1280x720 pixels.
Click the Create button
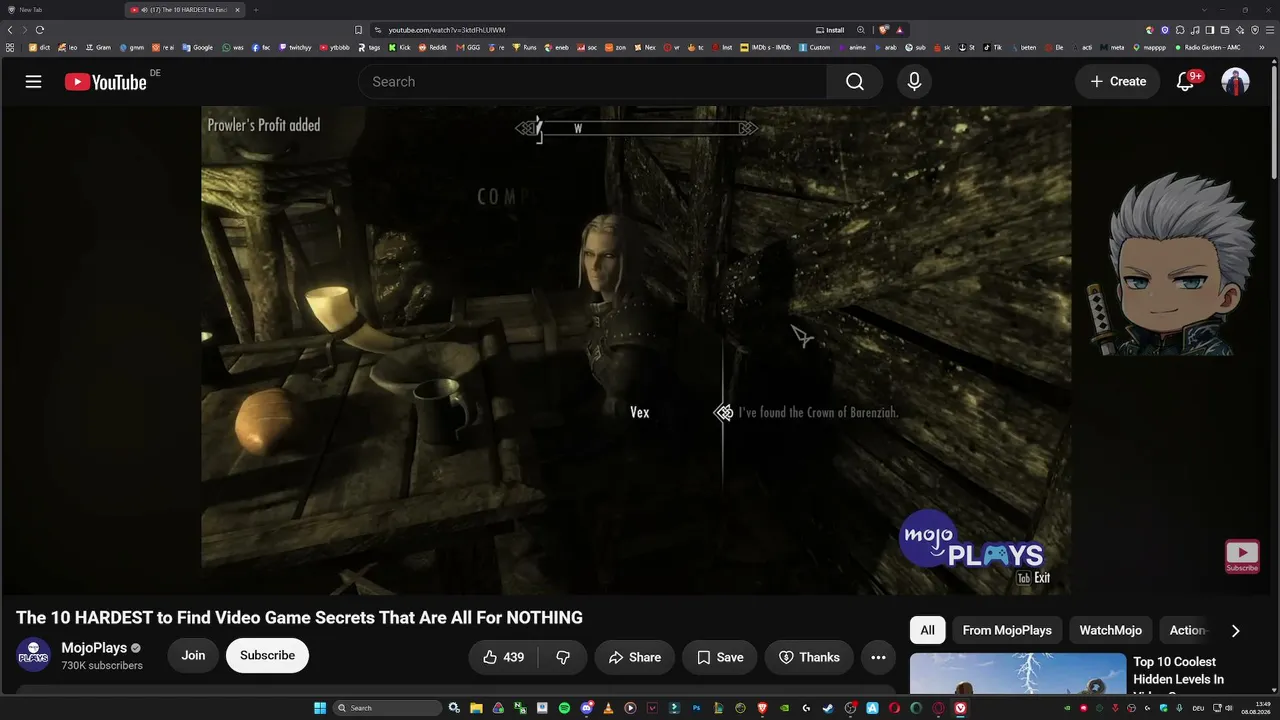[1118, 82]
